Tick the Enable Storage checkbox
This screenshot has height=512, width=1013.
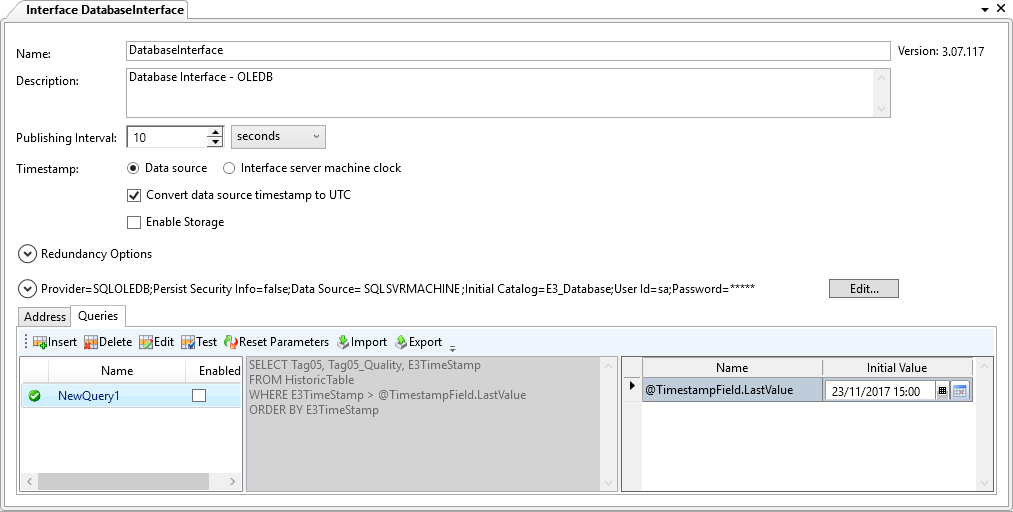click(134, 222)
